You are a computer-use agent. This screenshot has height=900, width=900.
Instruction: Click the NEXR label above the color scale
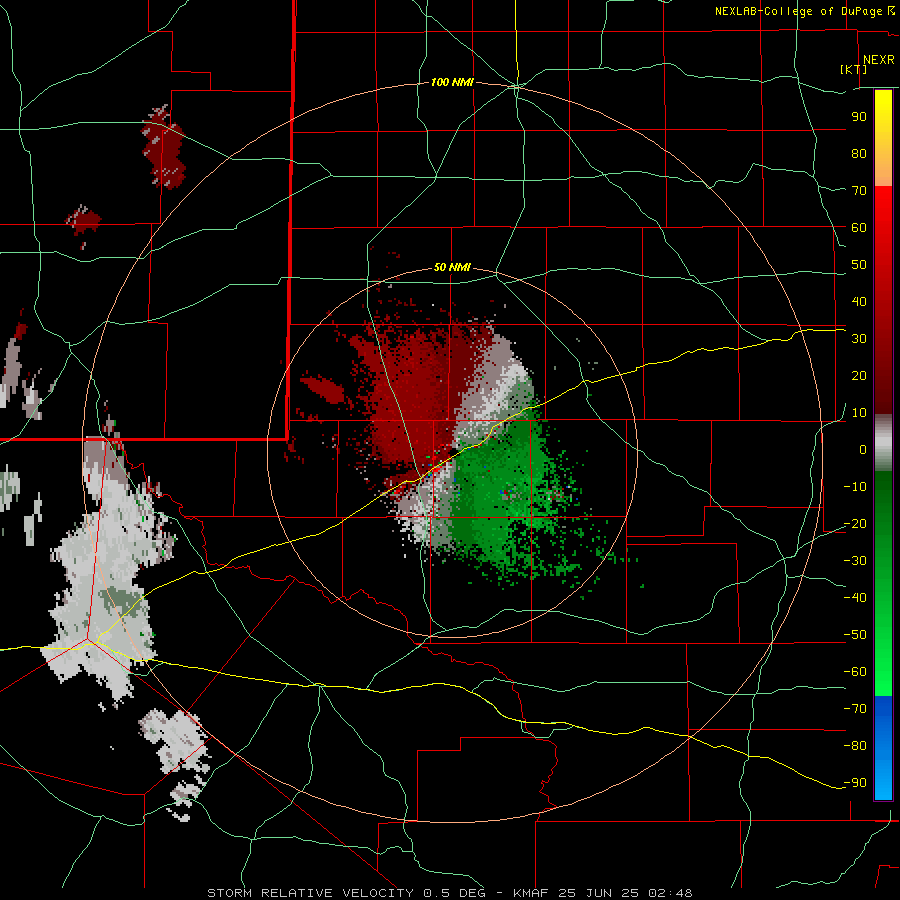click(x=879, y=60)
